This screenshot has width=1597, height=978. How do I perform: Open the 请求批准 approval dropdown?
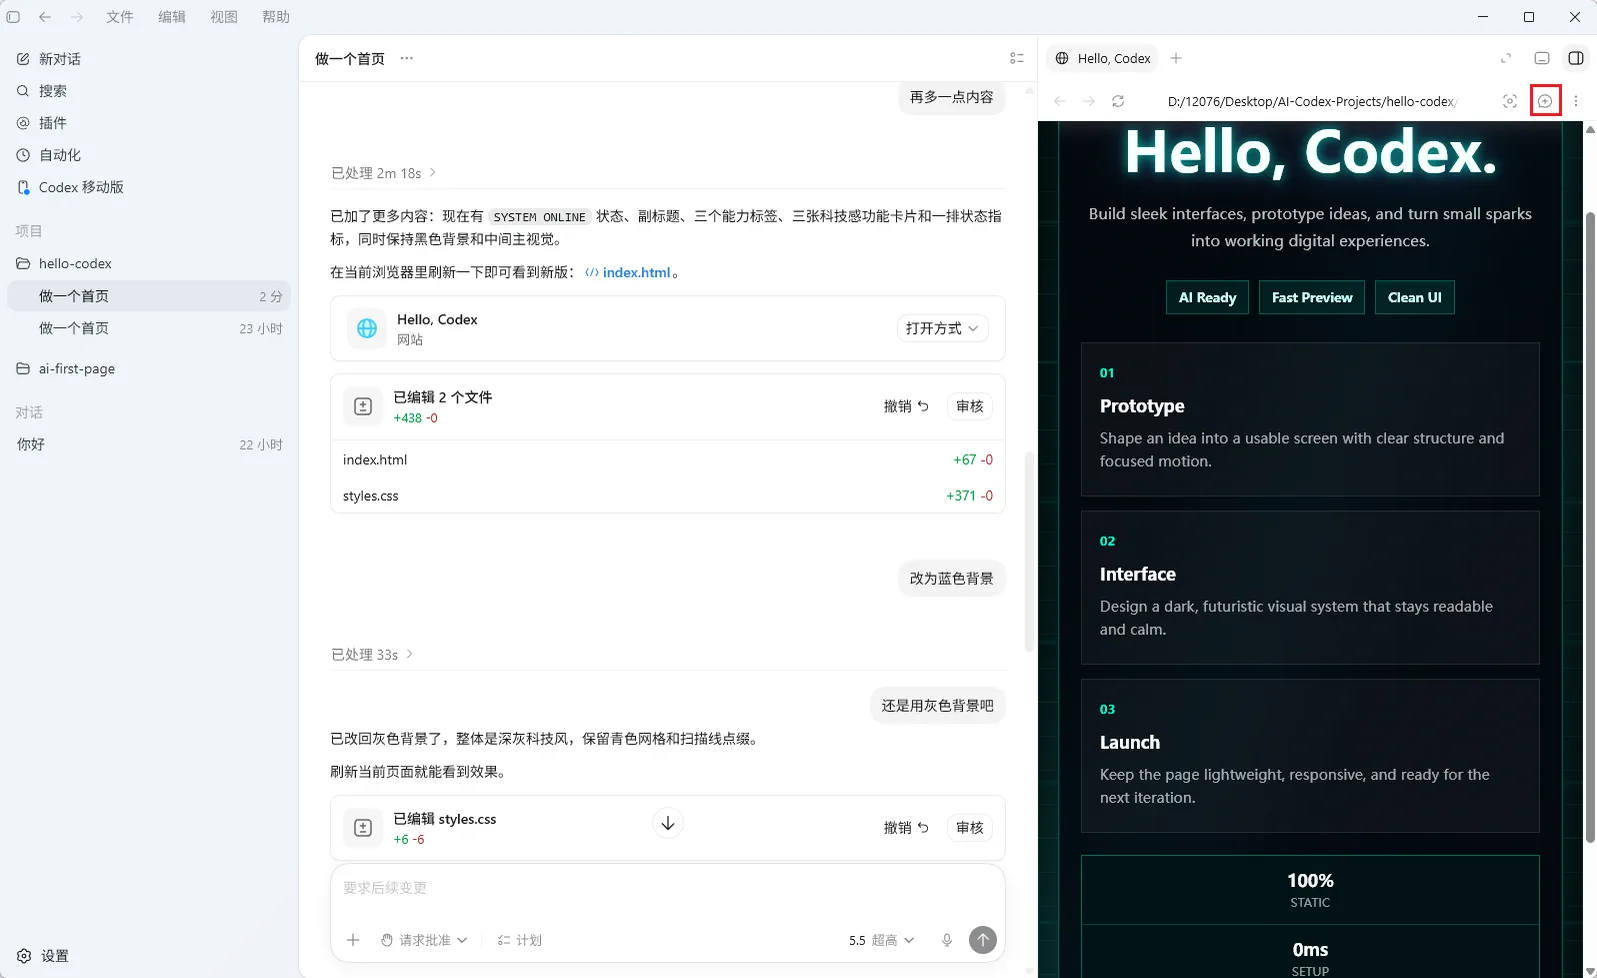click(424, 940)
